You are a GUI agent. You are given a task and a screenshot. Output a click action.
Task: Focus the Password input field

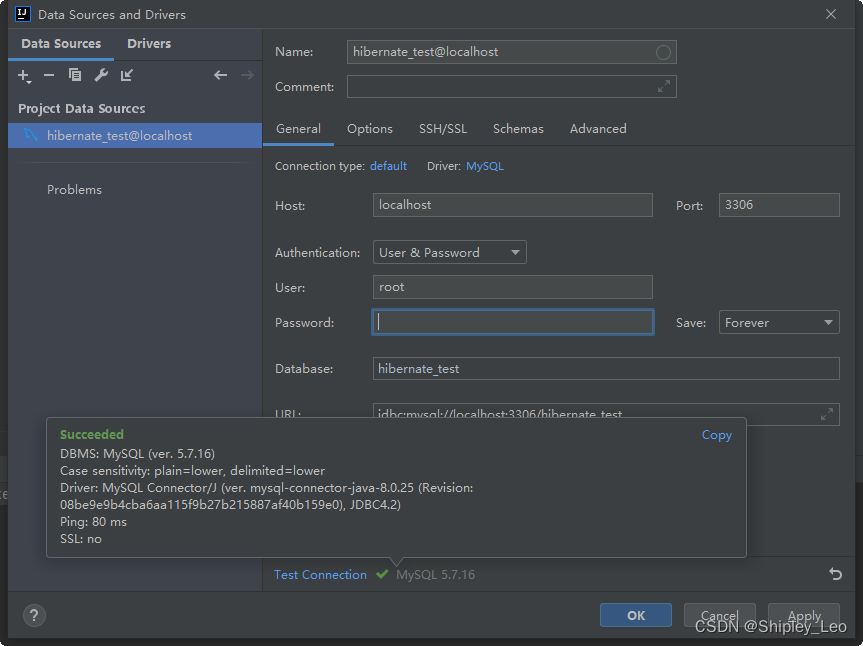pos(512,322)
